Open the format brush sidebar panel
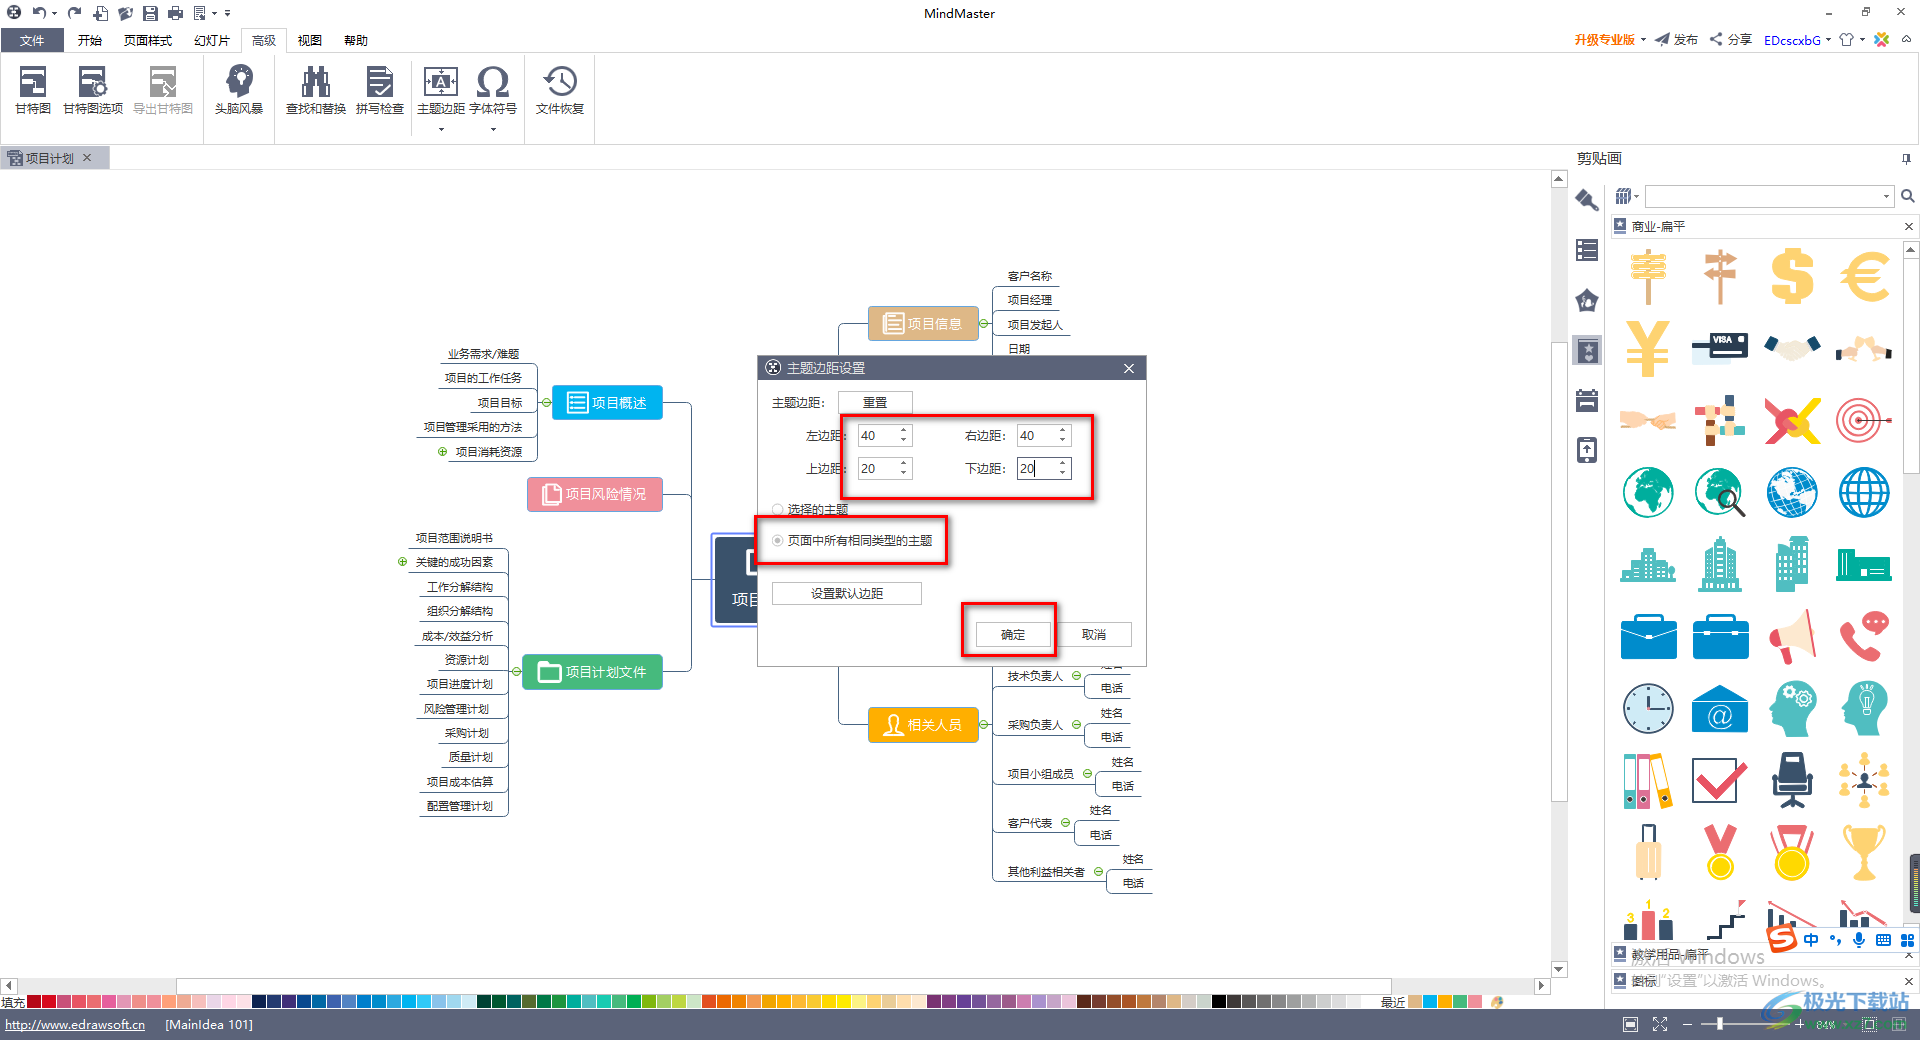This screenshot has width=1920, height=1040. 1587,200
